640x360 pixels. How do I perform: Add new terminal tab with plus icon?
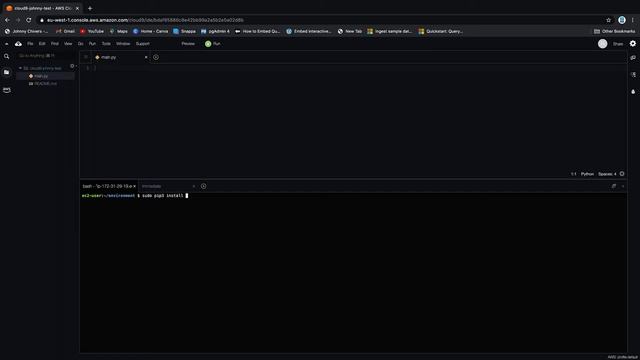click(x=203, y=186)
